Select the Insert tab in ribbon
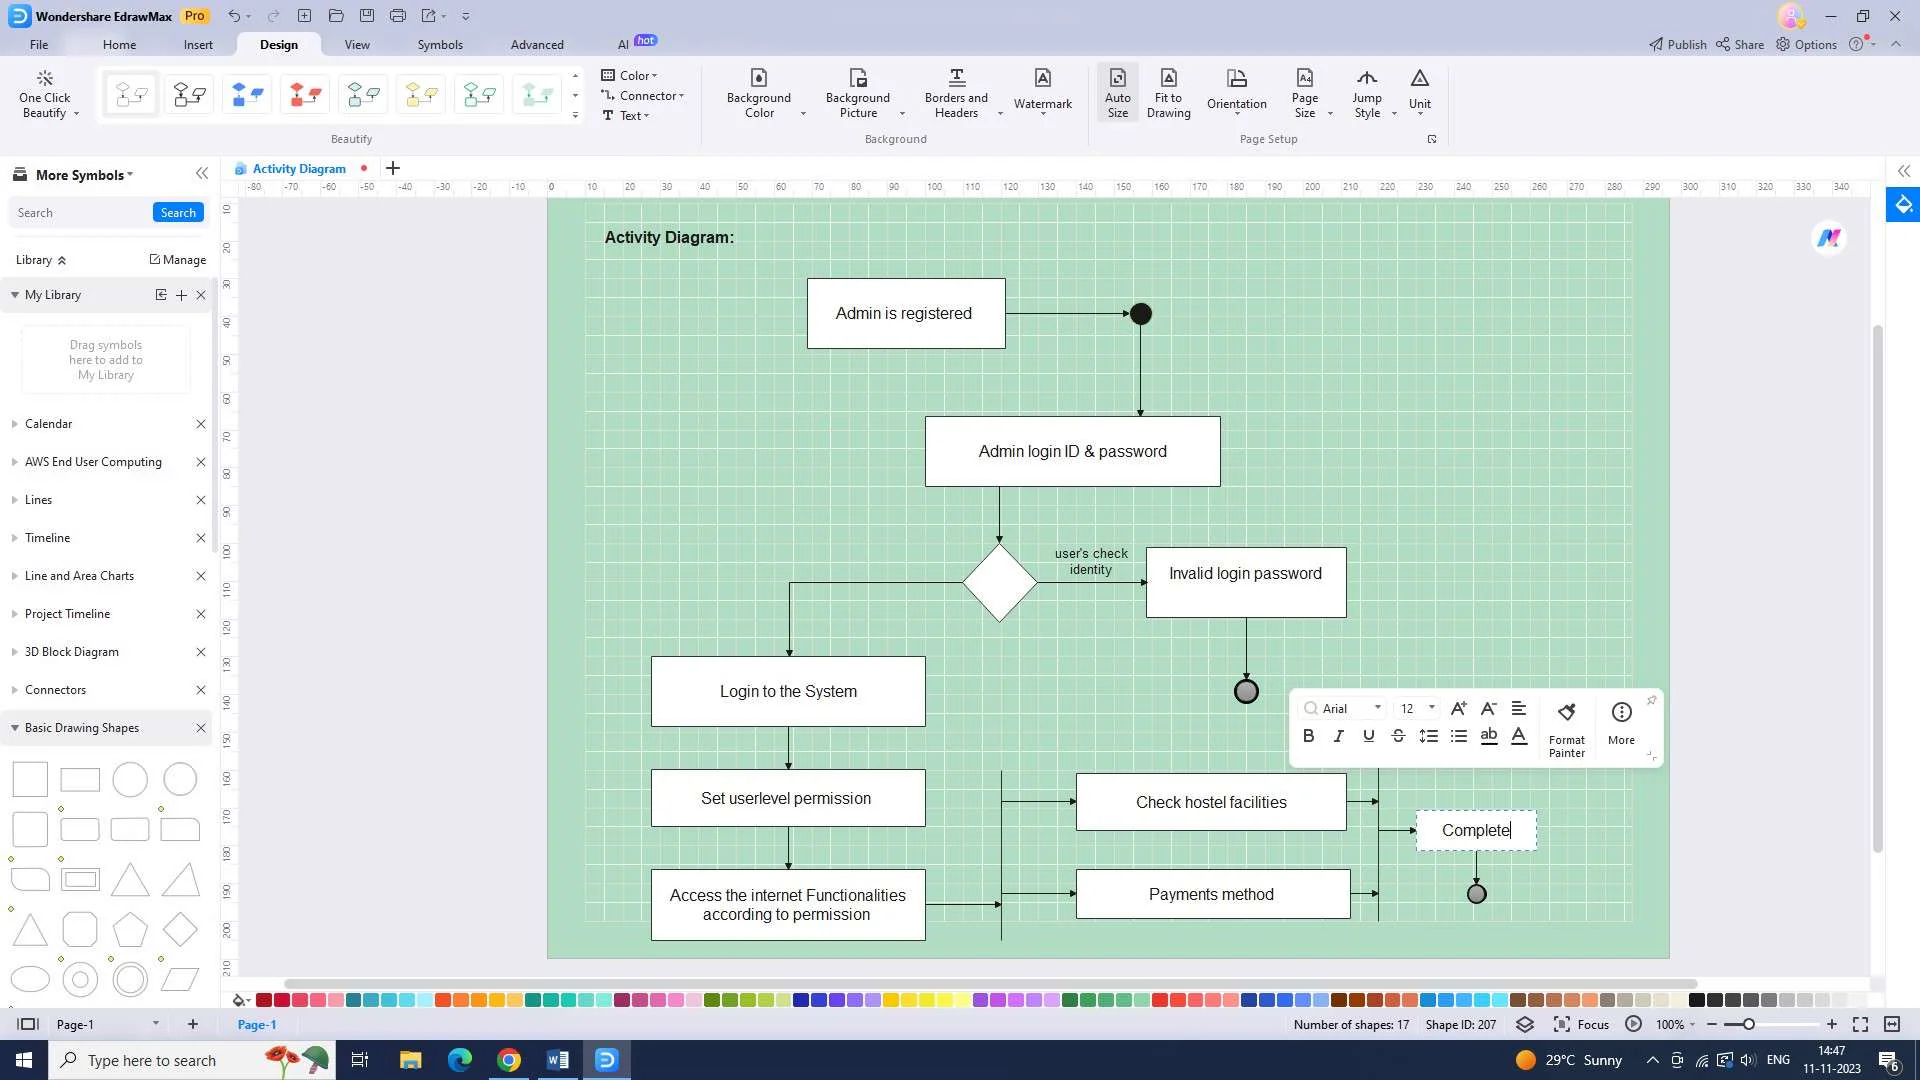The image size is (1920, 1080). click(198, 44)
